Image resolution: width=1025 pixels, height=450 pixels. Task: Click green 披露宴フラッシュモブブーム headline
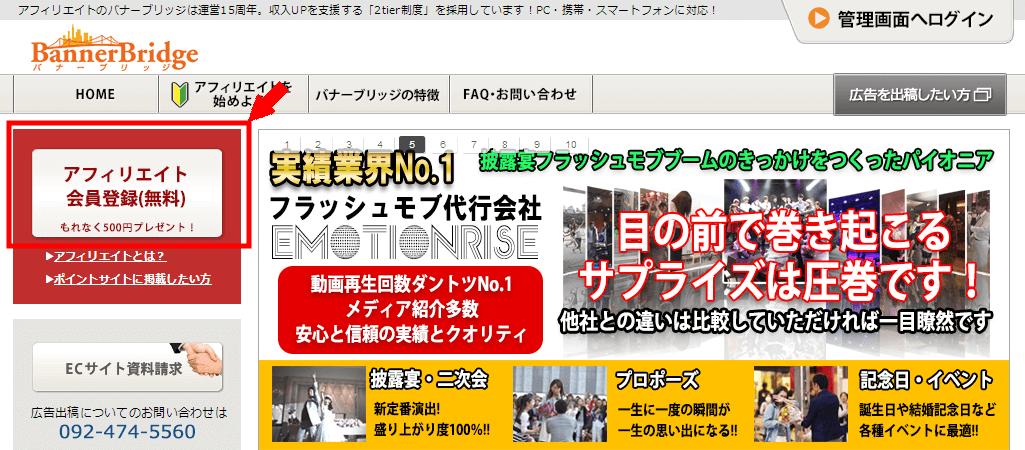[735, 160]
